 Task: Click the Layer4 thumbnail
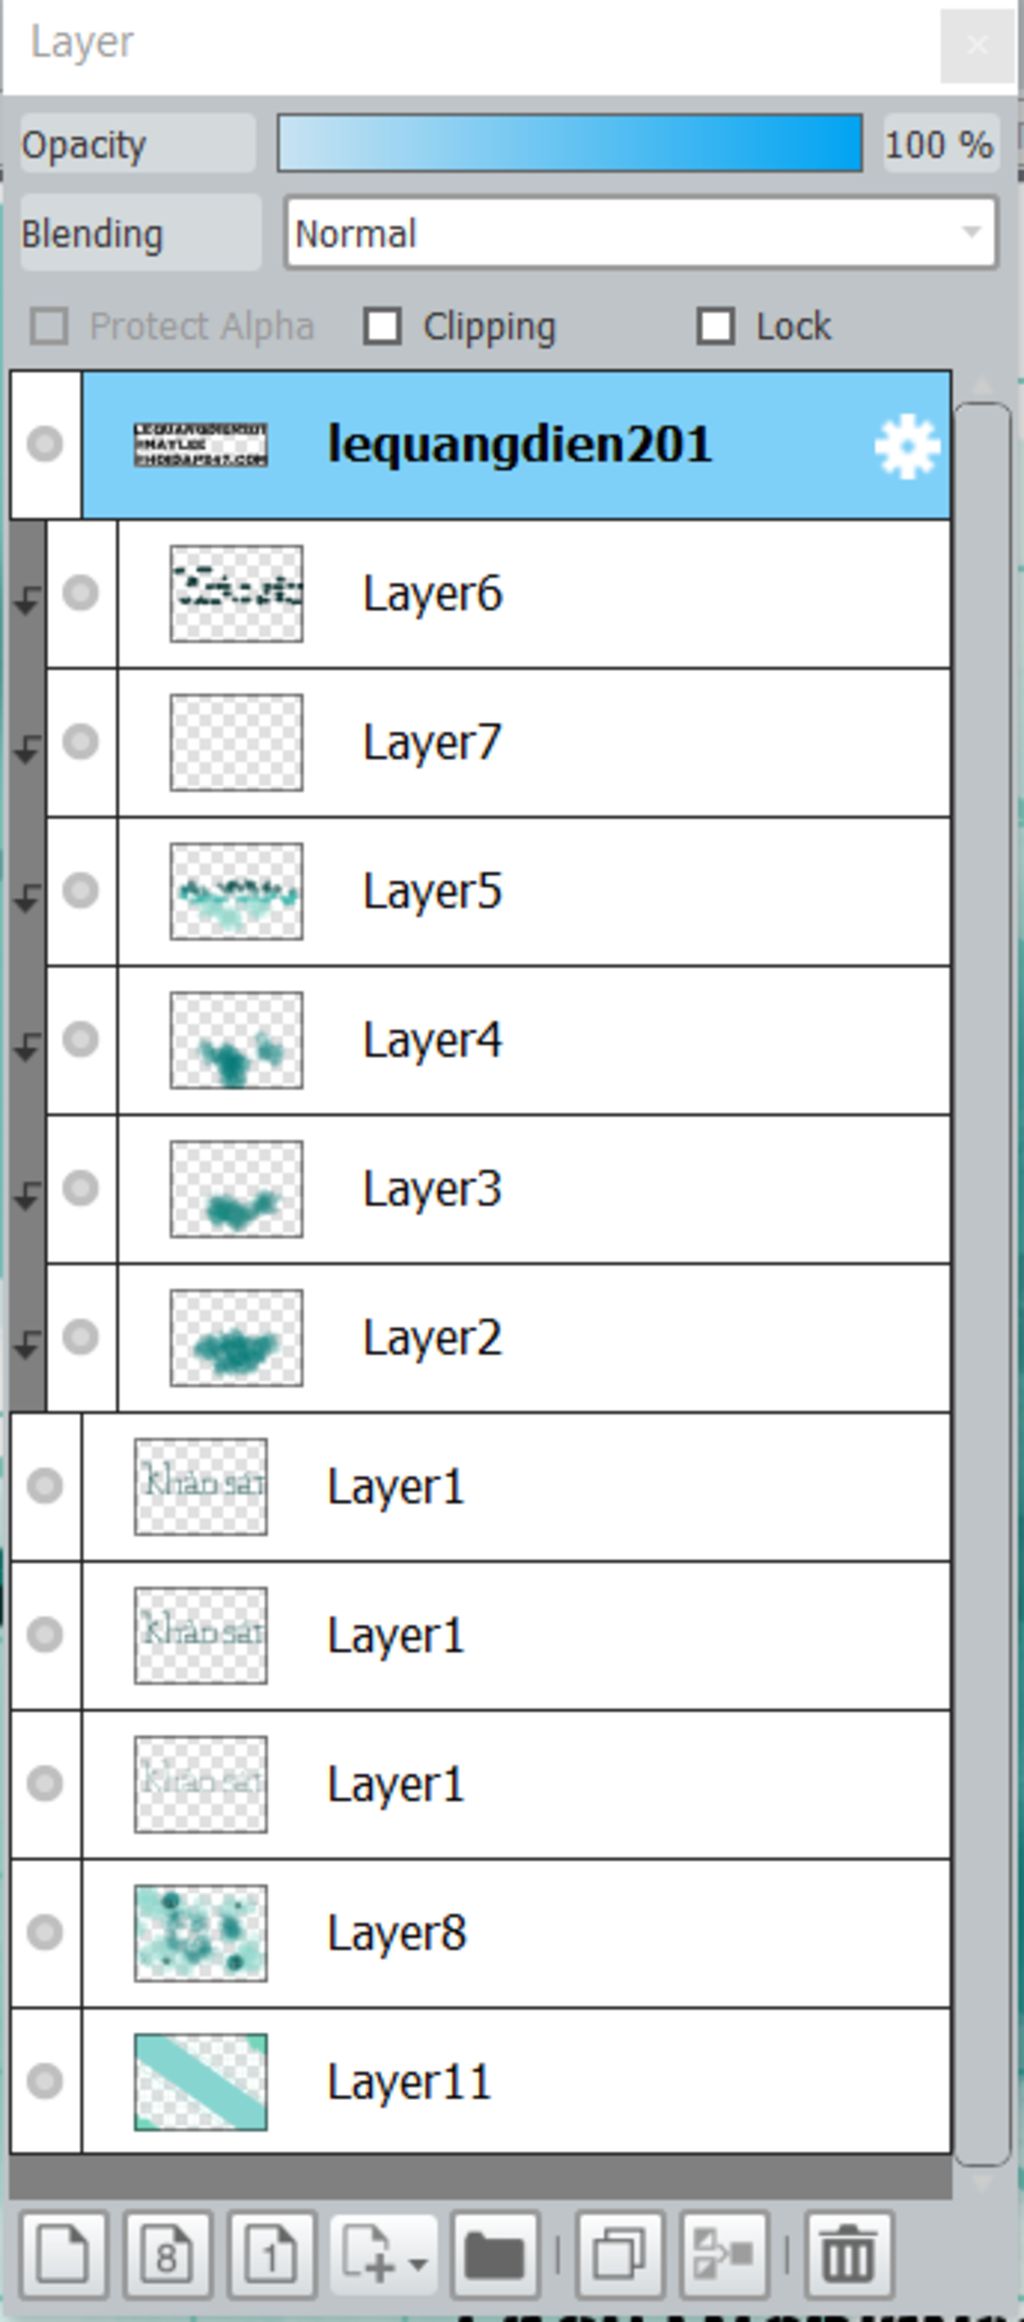[236, 1039]
